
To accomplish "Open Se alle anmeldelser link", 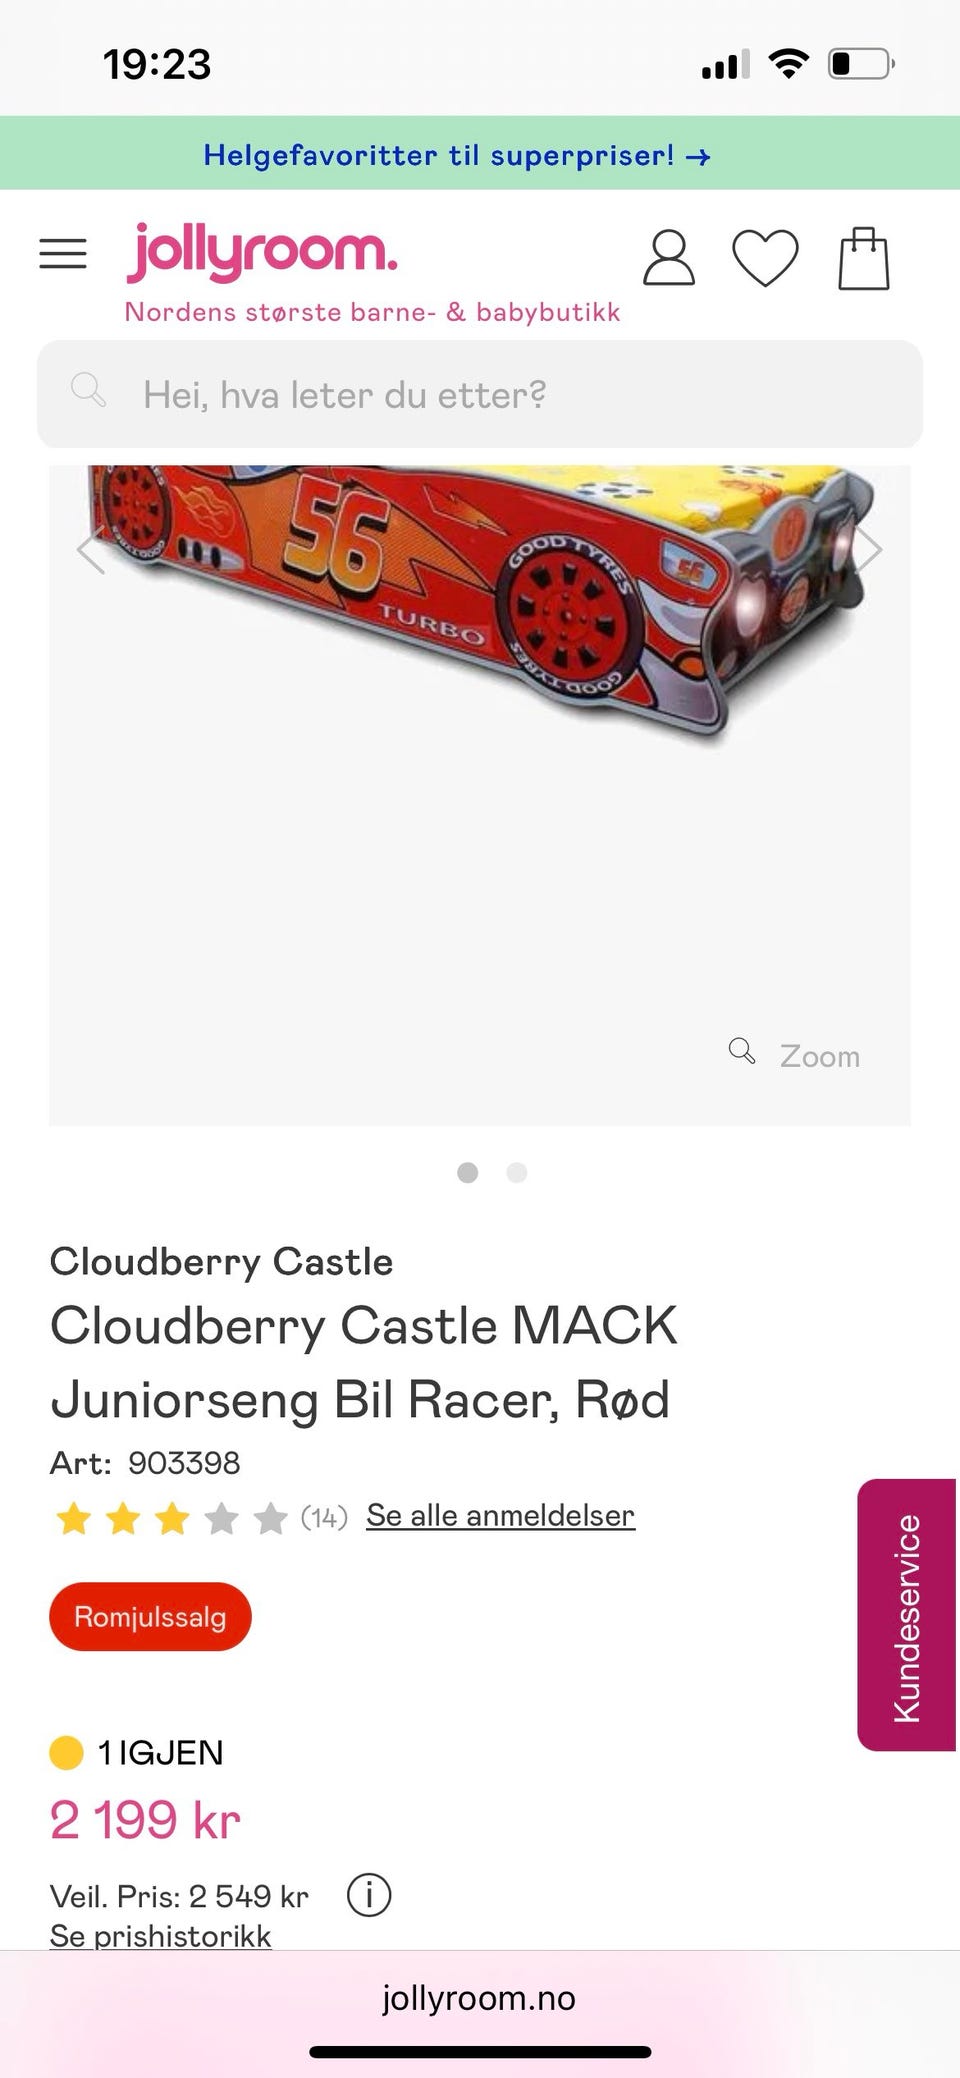I will click(x=500, y=1515).
